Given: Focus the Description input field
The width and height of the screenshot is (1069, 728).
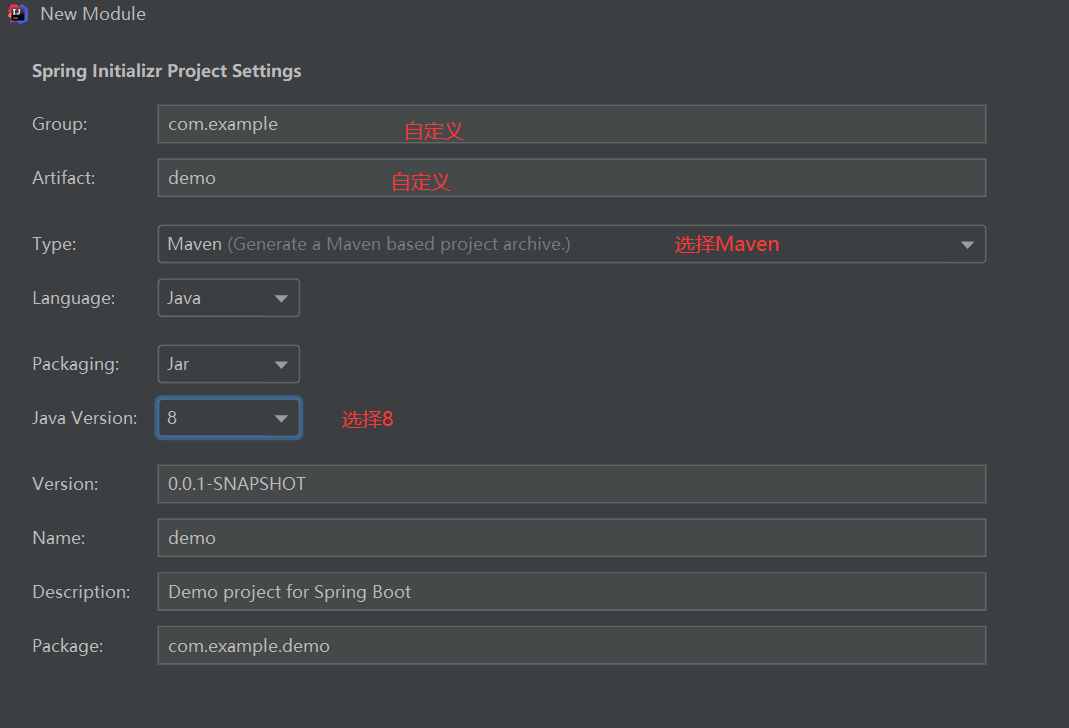Looking at the screenshot, I should tap(571, 592).
